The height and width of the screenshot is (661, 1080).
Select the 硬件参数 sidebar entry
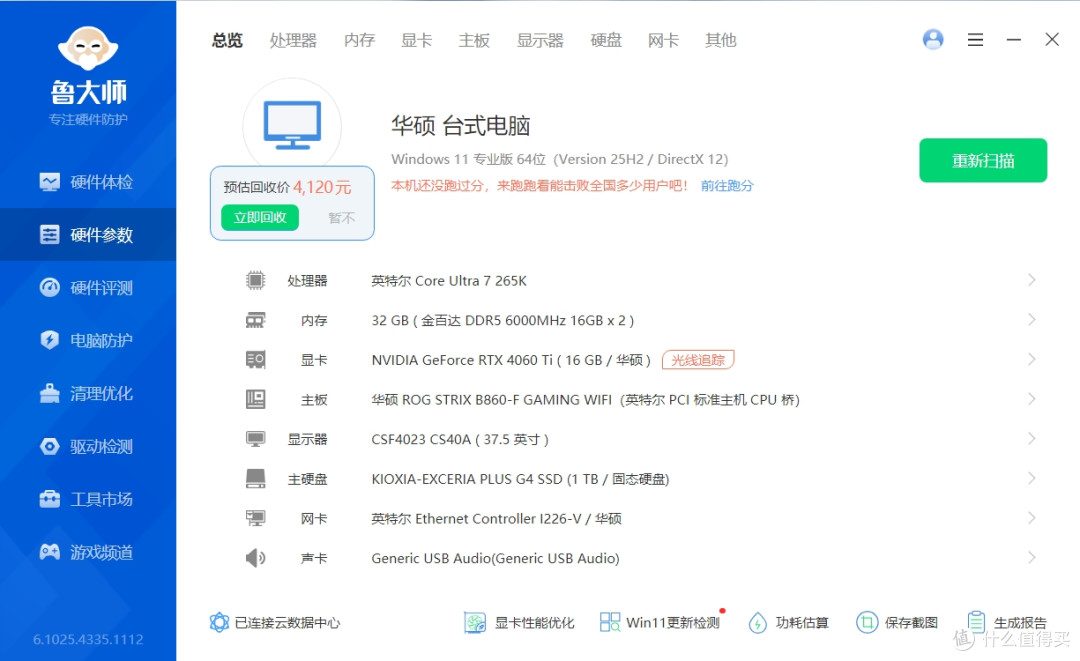tap(87, 235)
